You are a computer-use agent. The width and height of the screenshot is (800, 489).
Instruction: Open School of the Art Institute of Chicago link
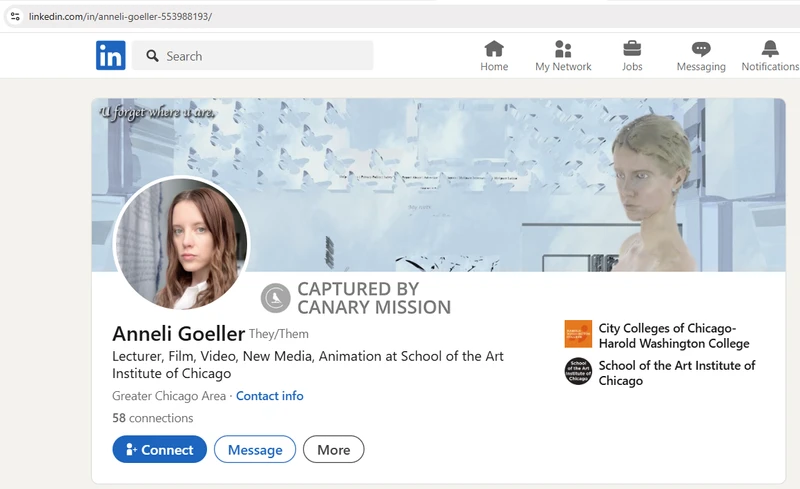(x=677, y=373)
